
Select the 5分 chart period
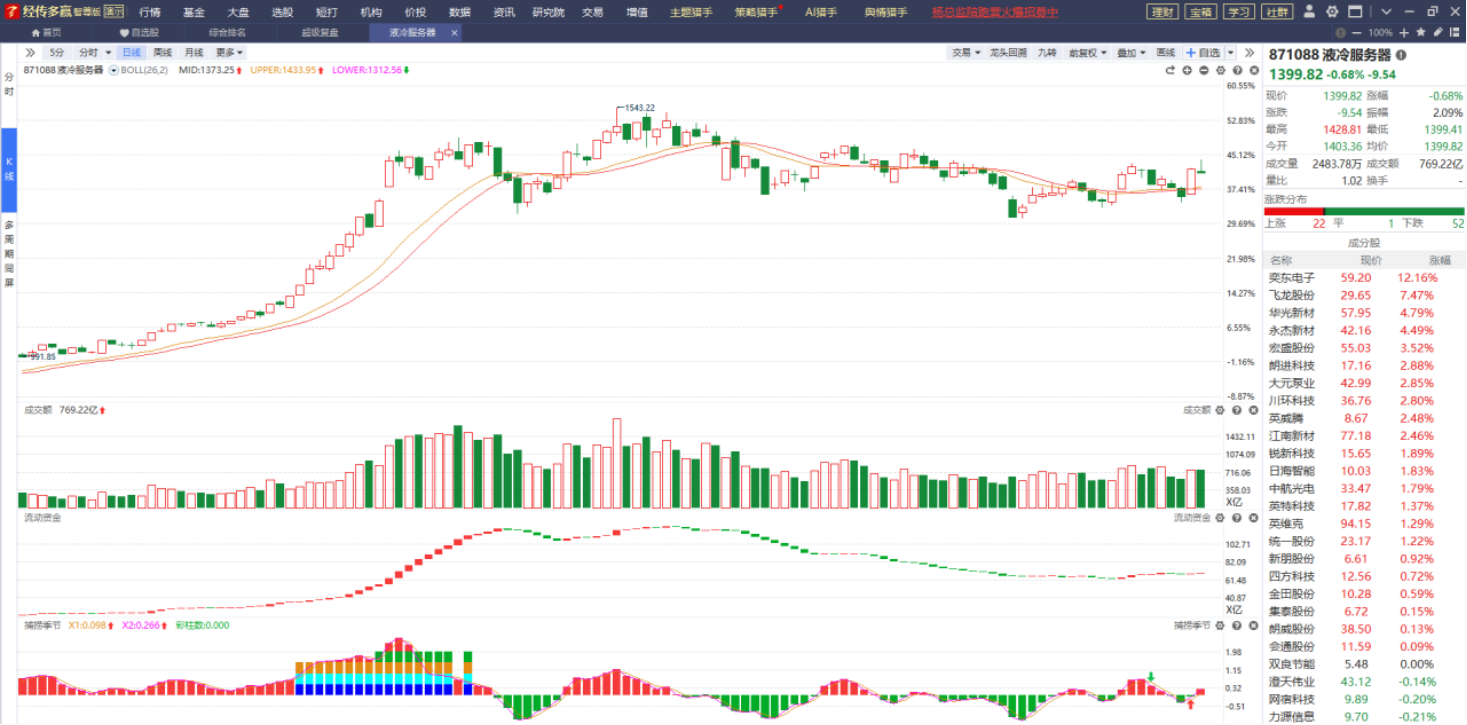point(57,52)
